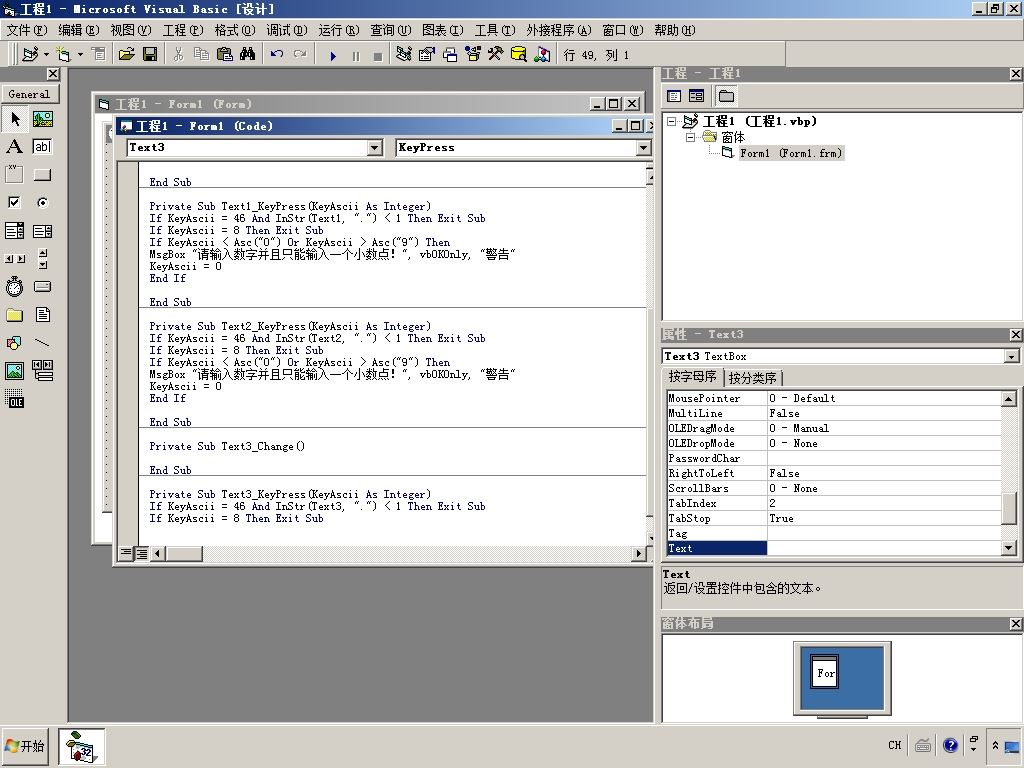Switch to the 按分类序 properties tab

tap(752, 377)
